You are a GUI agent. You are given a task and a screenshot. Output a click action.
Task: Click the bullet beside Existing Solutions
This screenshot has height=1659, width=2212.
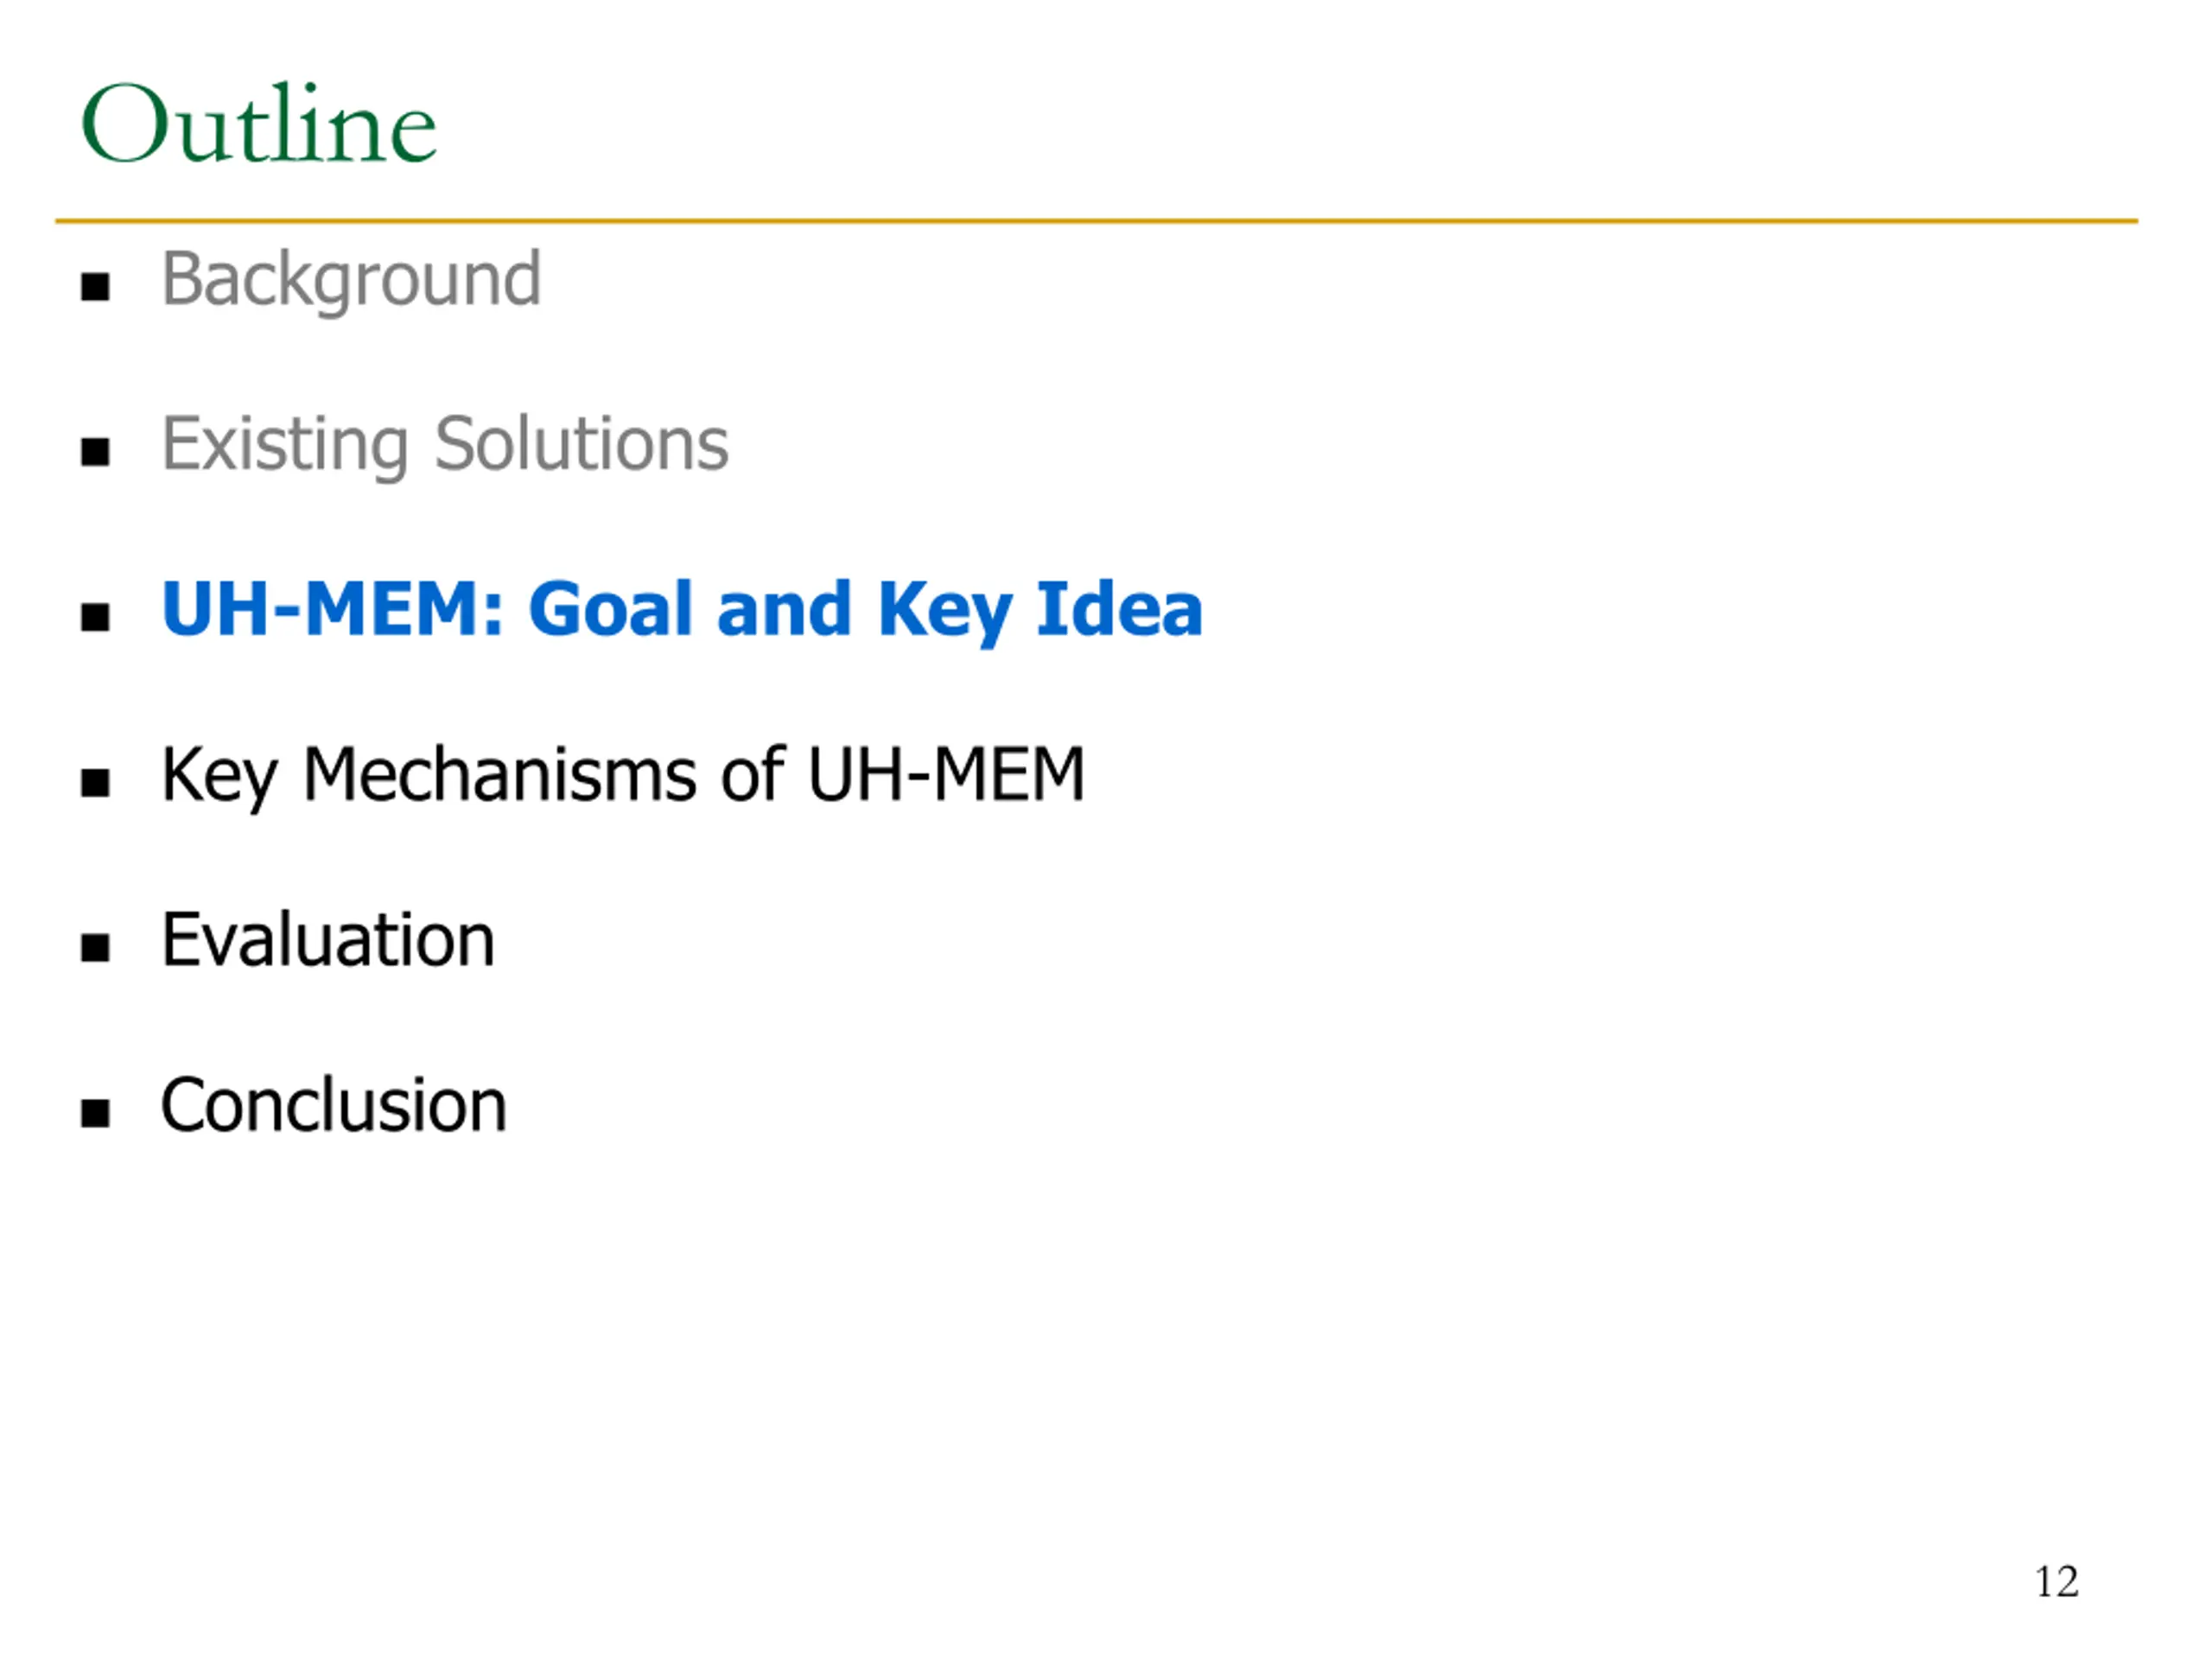coord(95,452)
